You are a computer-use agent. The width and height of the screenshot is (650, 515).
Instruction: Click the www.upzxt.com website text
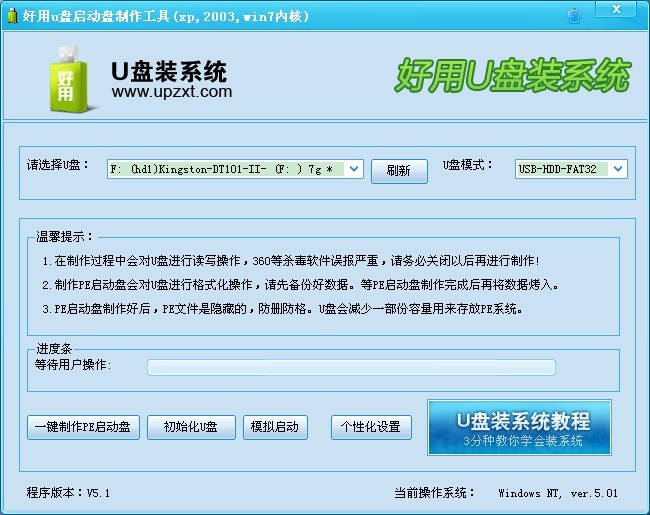(x=172, y=91)
